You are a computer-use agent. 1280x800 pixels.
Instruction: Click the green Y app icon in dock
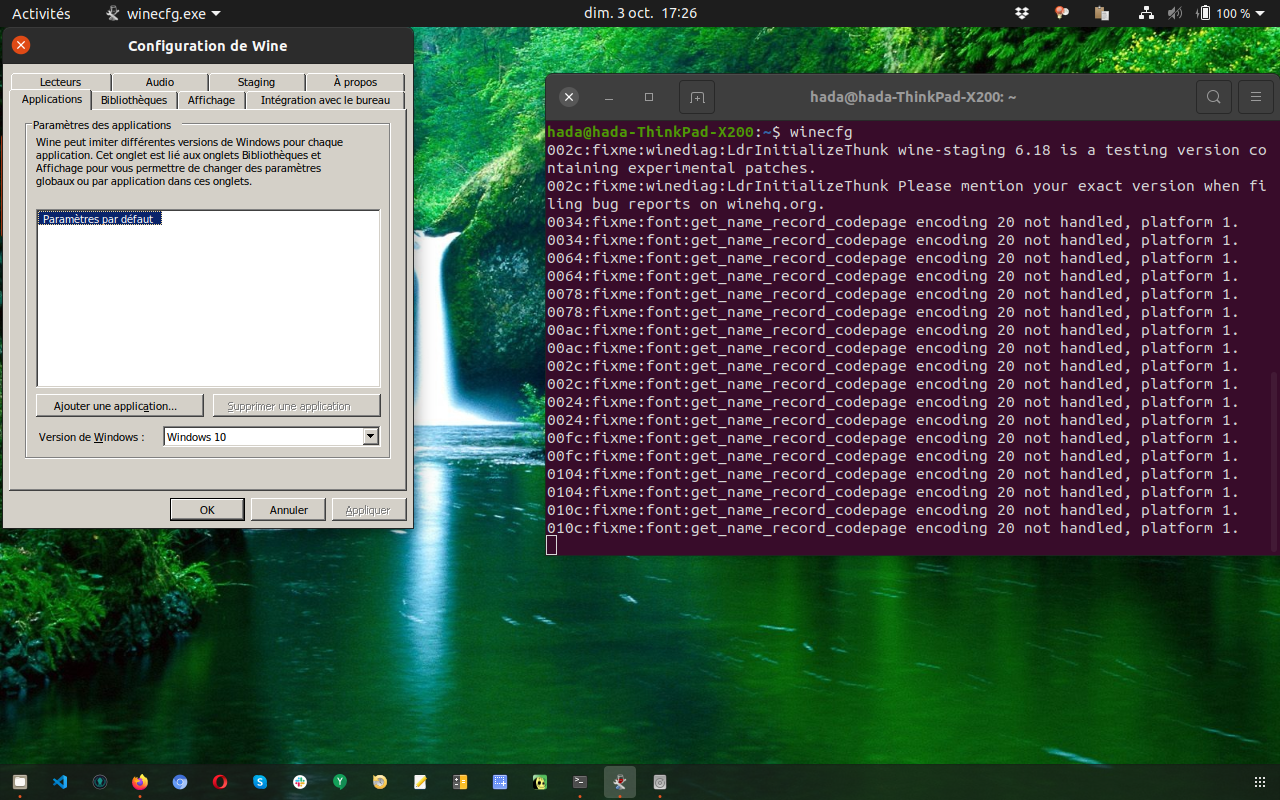click(340, 782)
